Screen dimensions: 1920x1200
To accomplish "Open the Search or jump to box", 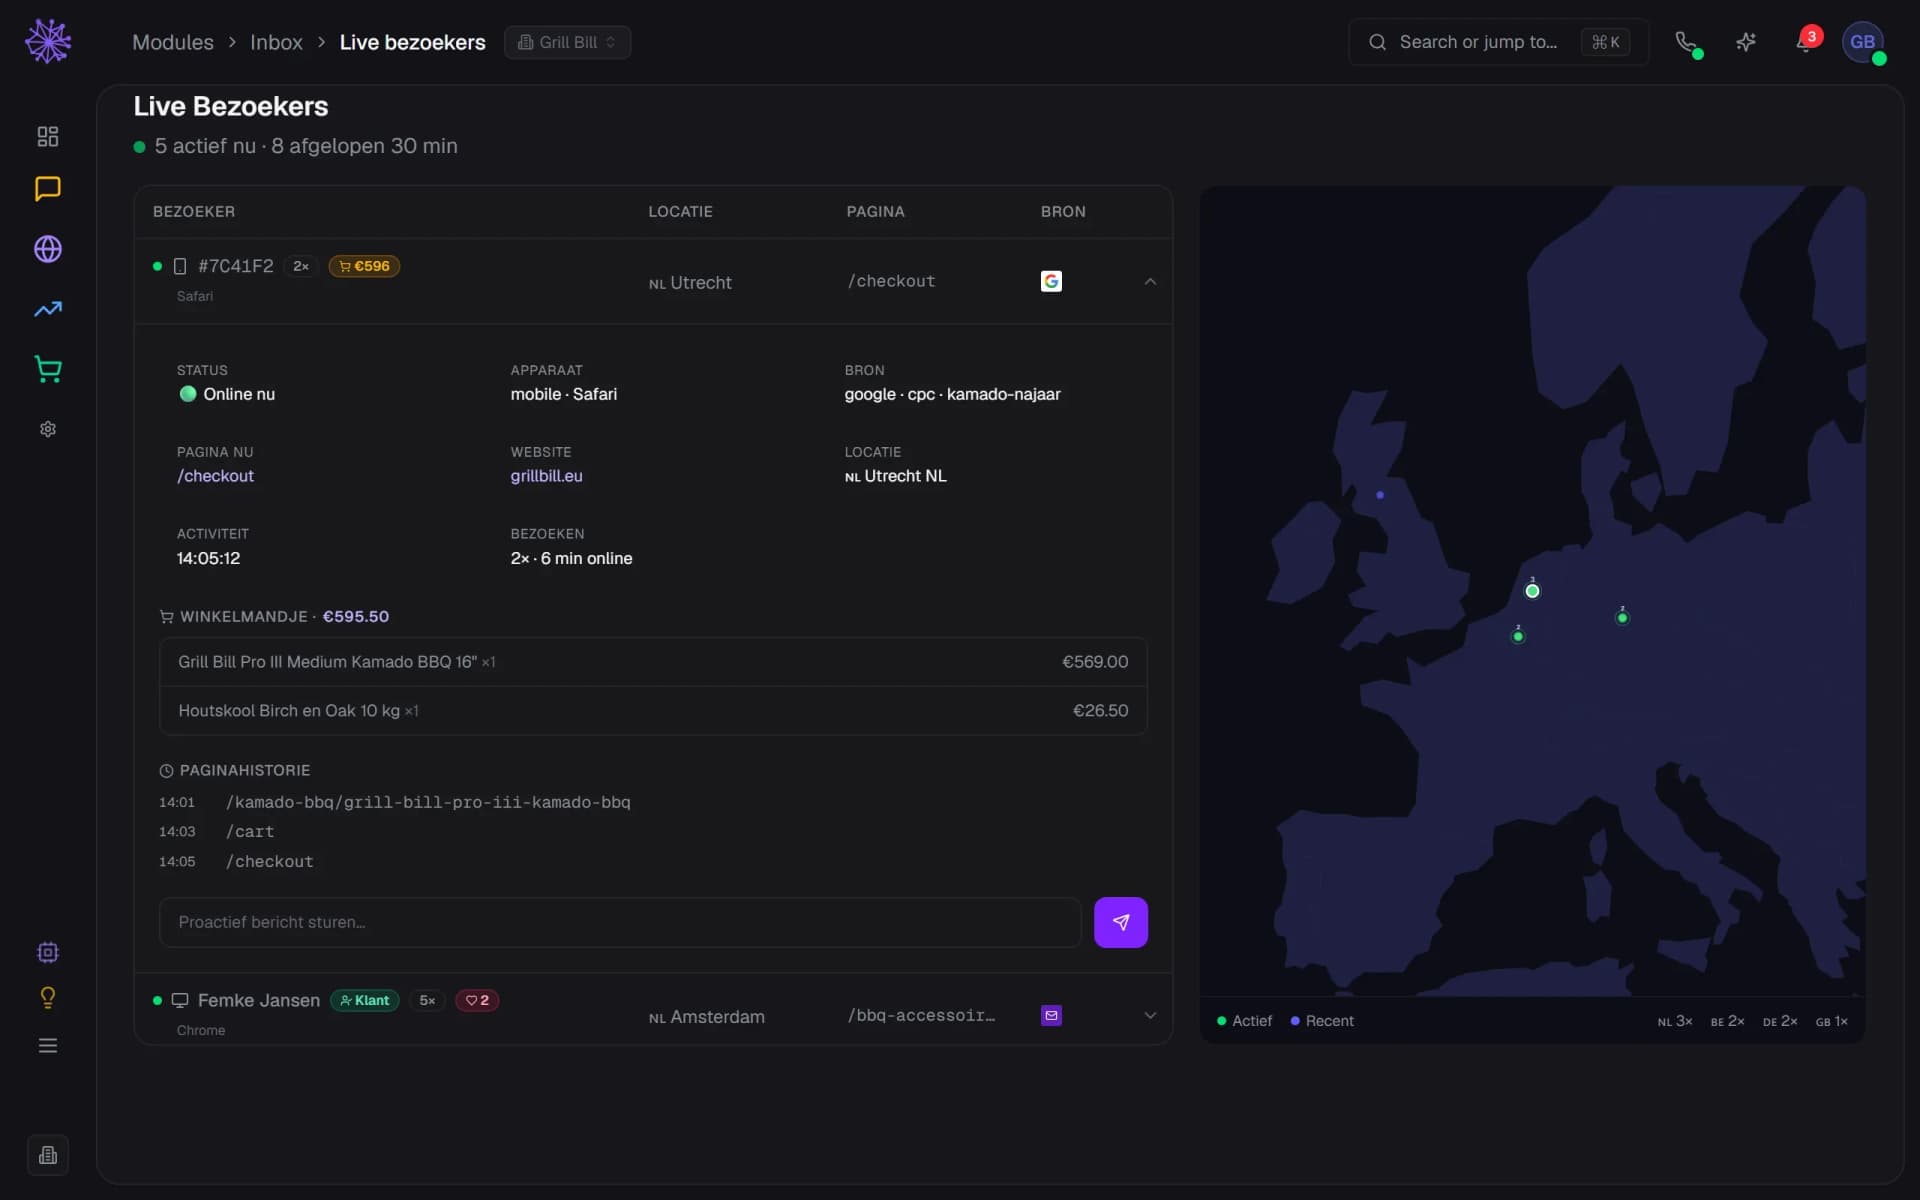I will [1498, 42].
